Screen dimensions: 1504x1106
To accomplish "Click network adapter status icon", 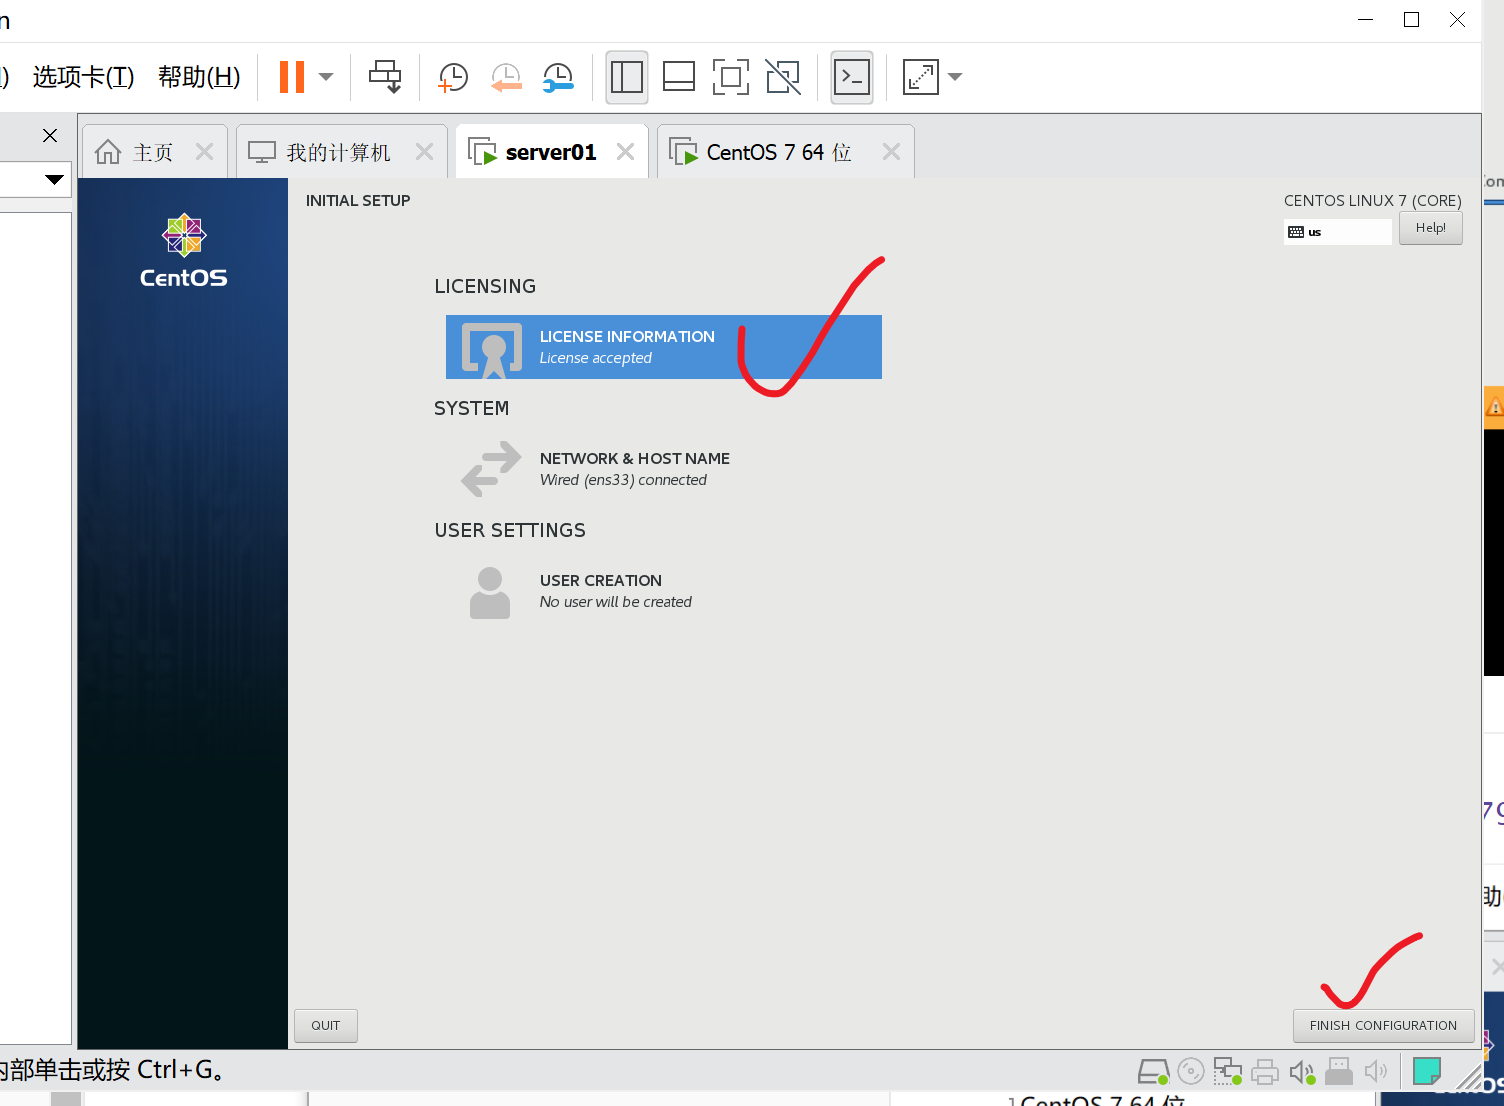I will pos(1228,1072).
